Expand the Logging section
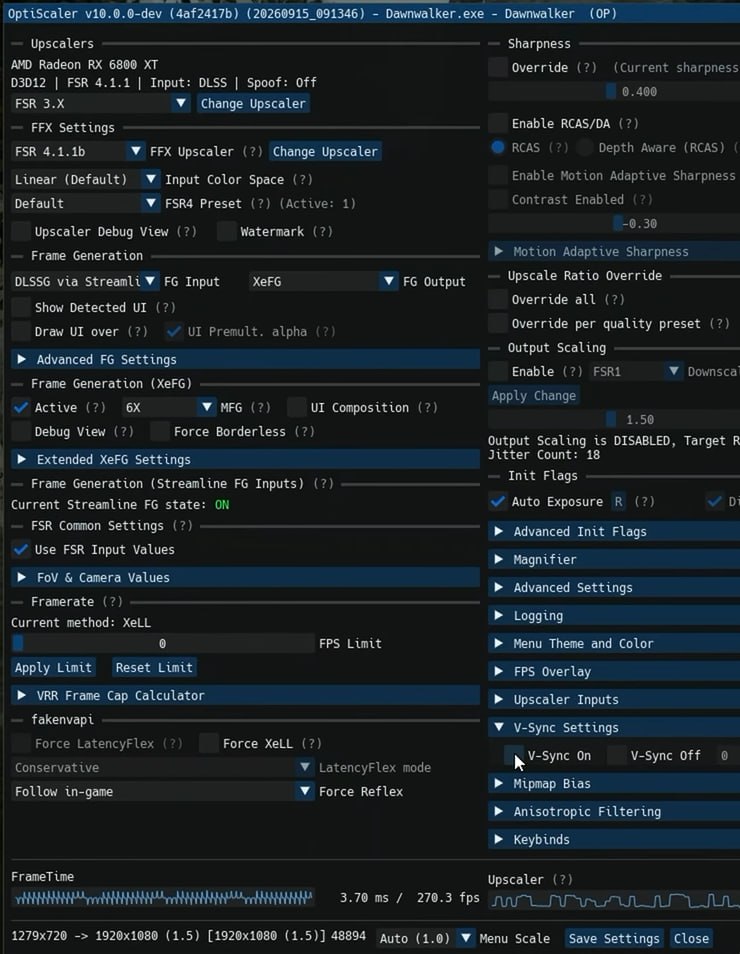 click(x=614, y=615)
